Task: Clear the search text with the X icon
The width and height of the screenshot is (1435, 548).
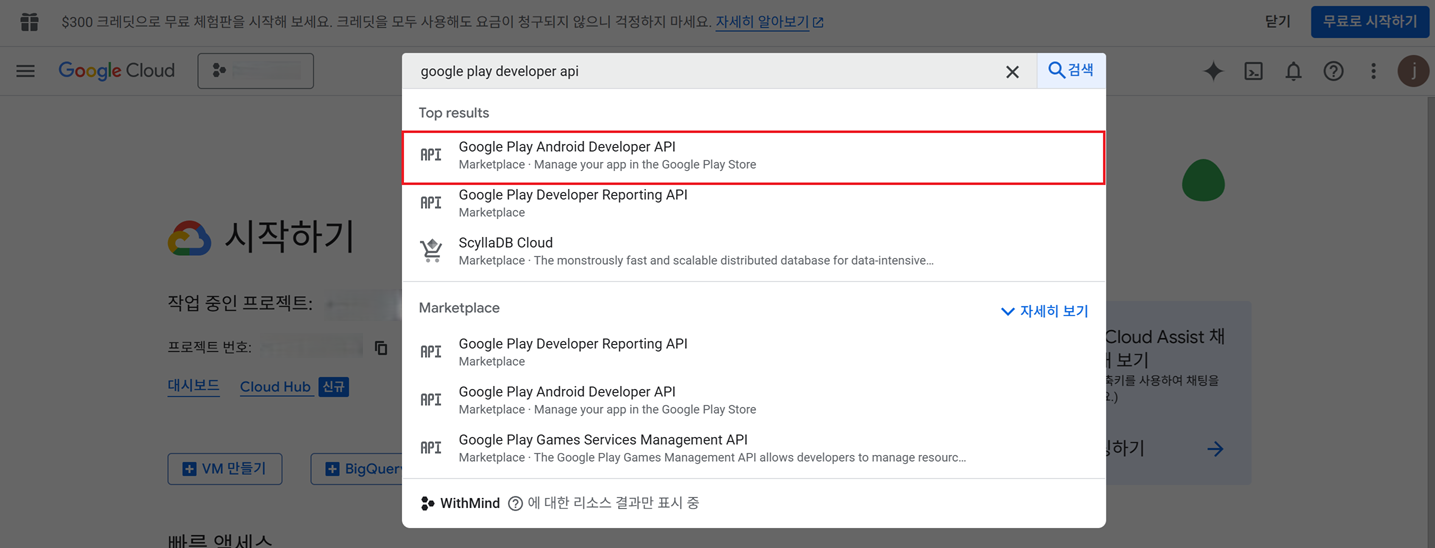Action: tap(1012, 72)
